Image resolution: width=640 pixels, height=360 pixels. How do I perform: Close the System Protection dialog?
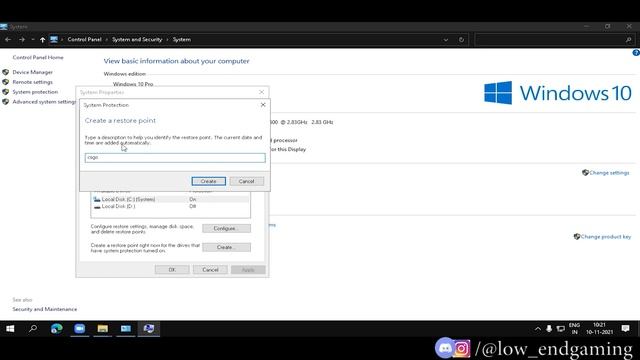pyautogui.click(x=263, y=105)
